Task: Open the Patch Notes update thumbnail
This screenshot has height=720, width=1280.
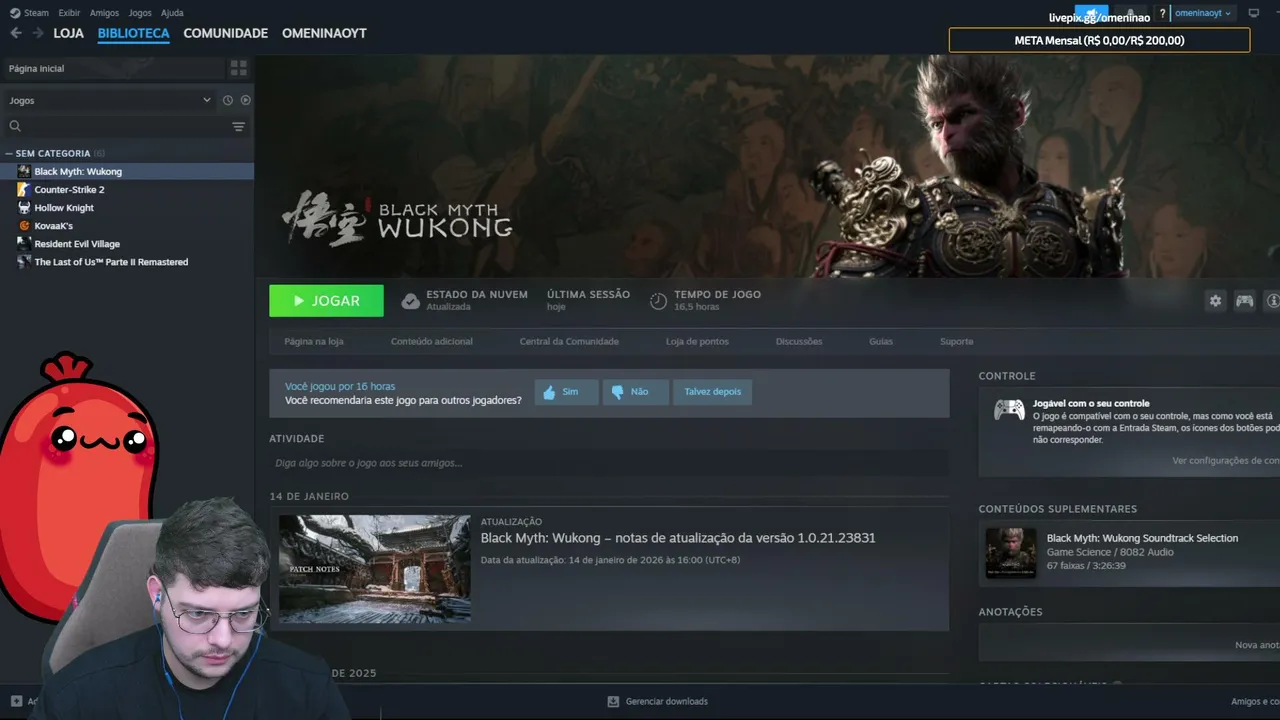Action: [374, 569]
